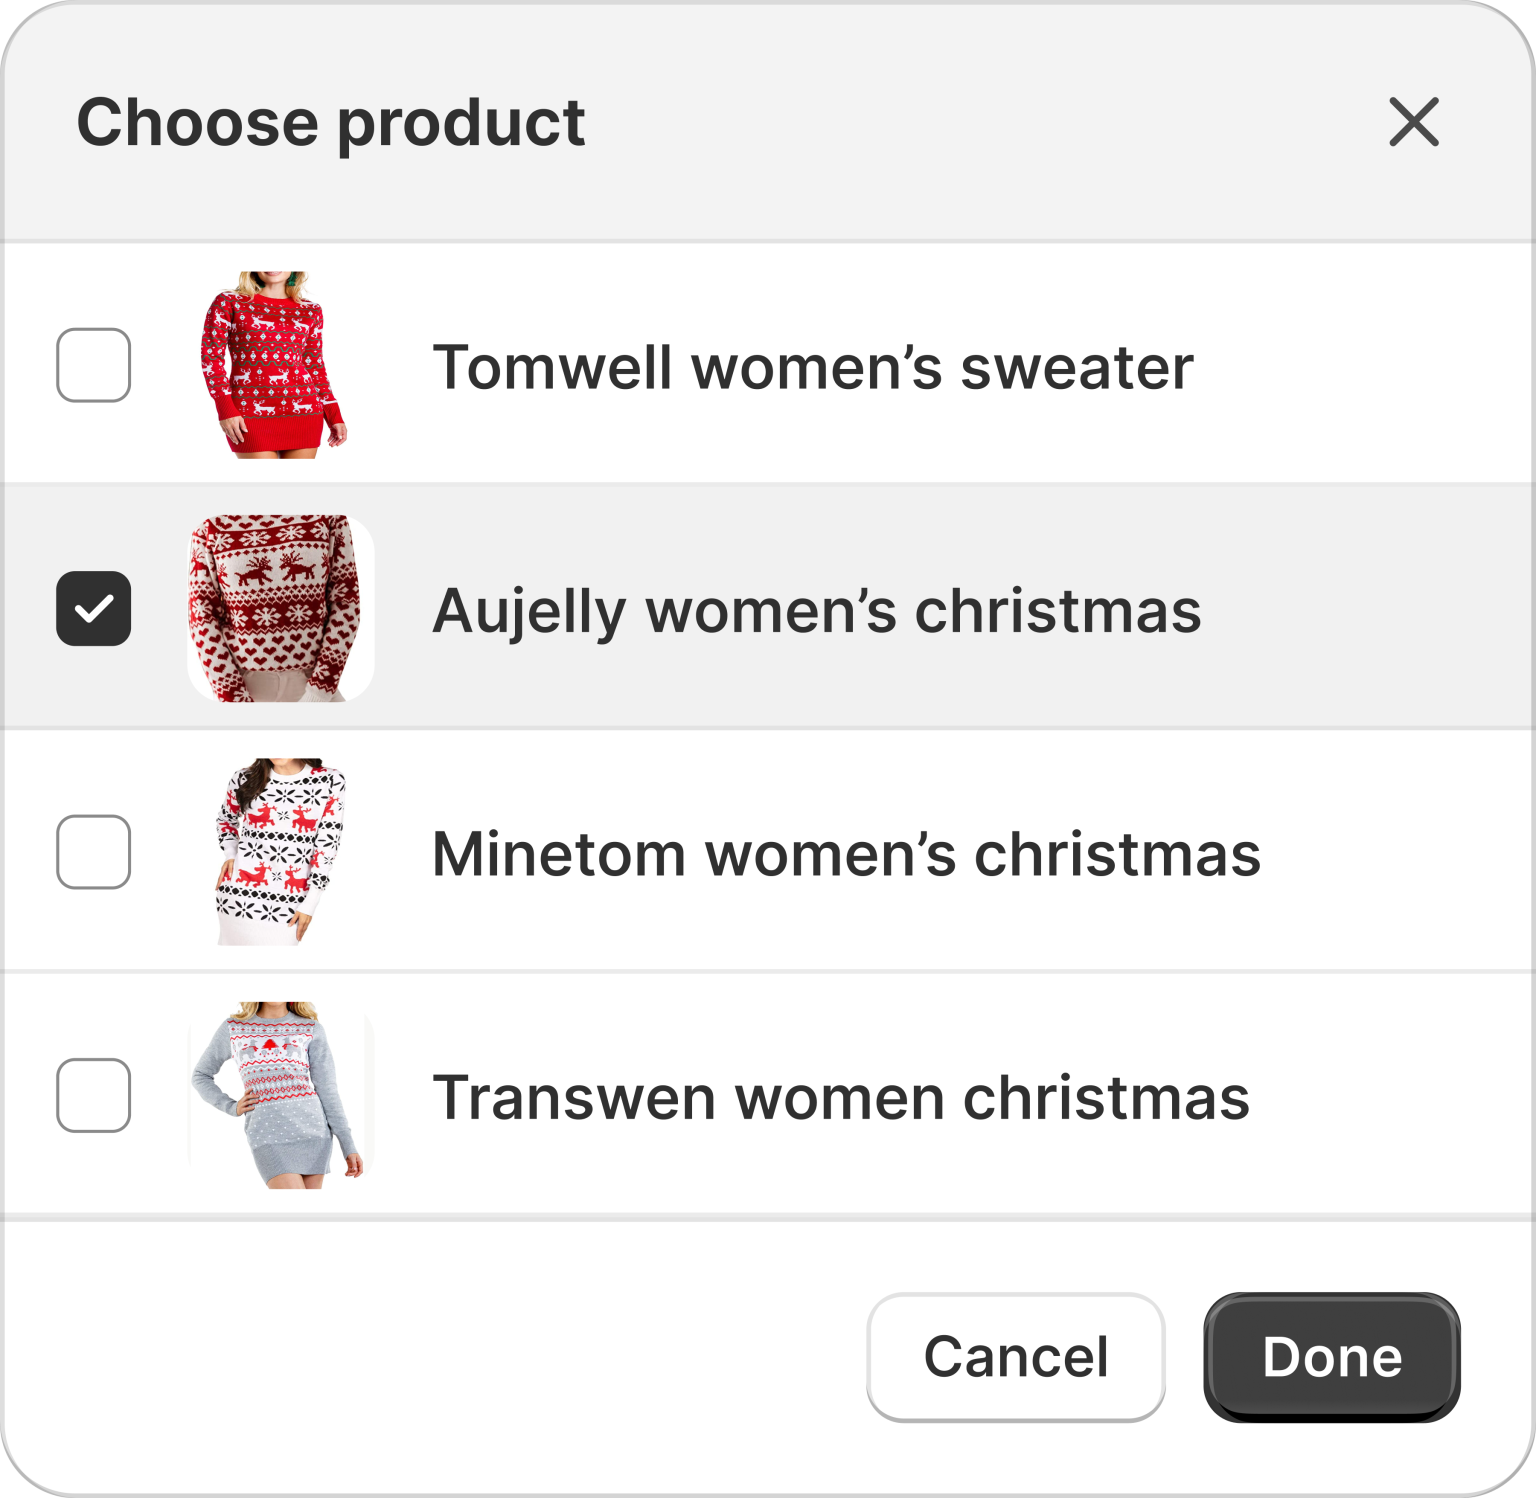The width and height of the screenshot is (1536, 1498).
Task: Select the Transwen women christmas label
Action: (x=840, y=1097)
